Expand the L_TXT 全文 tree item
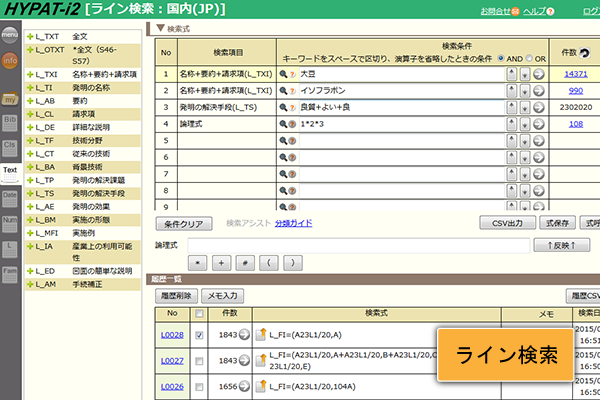Image resolution: width=600 pixels, height=400 pixels. click(x=30, y=37)
